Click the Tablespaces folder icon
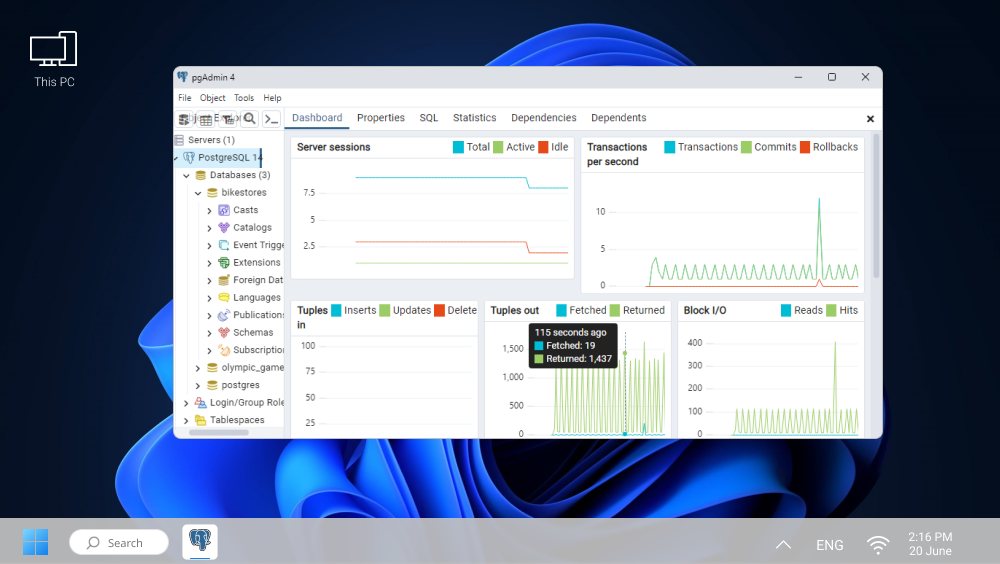1000x564 pixels. coord(201,420)
